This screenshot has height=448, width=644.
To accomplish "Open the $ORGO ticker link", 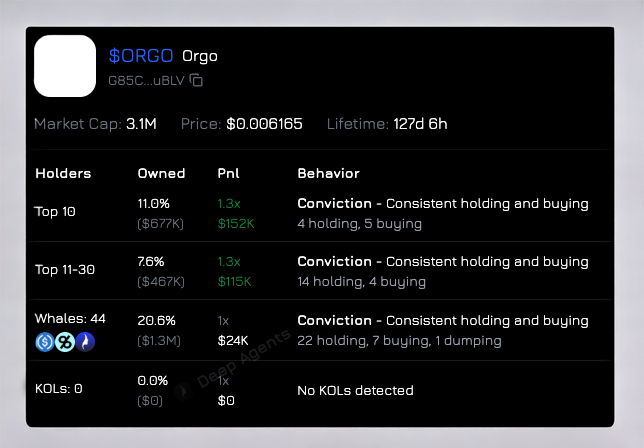I will click(141, 55).
